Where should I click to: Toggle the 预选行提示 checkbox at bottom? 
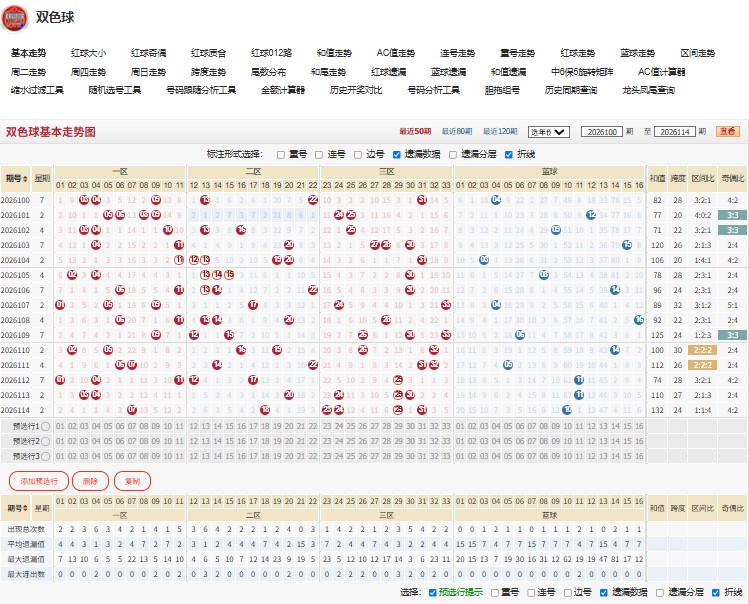(x=432, y=593)
